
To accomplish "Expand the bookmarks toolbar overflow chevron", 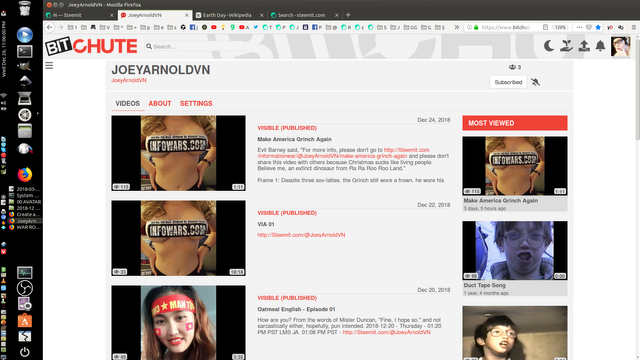I will tap(457, 27).
